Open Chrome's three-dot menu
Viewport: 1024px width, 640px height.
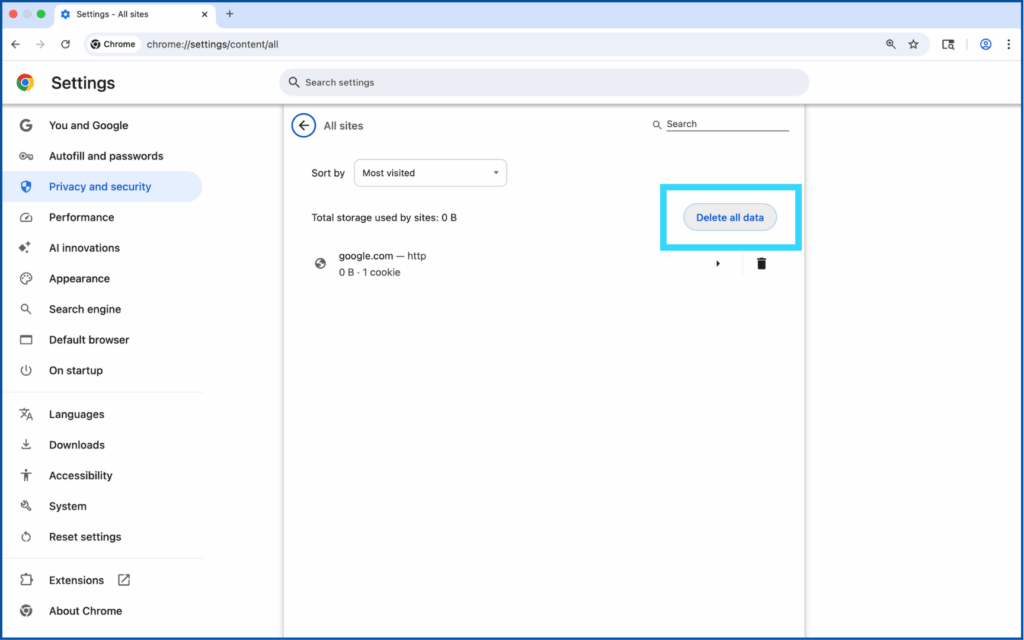[x=1008, y=44]
